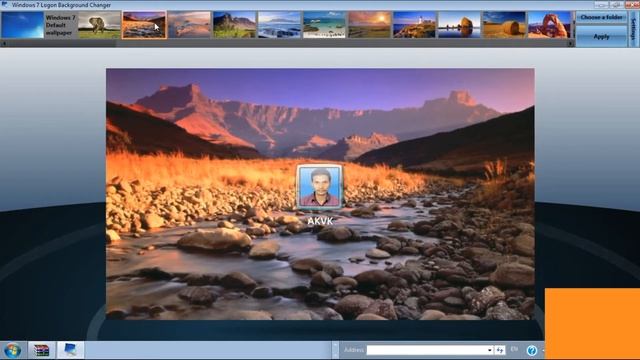Open WinRAR from the taskbar
The width and height of the screenshot is (640, 360).
click(41, 350)
